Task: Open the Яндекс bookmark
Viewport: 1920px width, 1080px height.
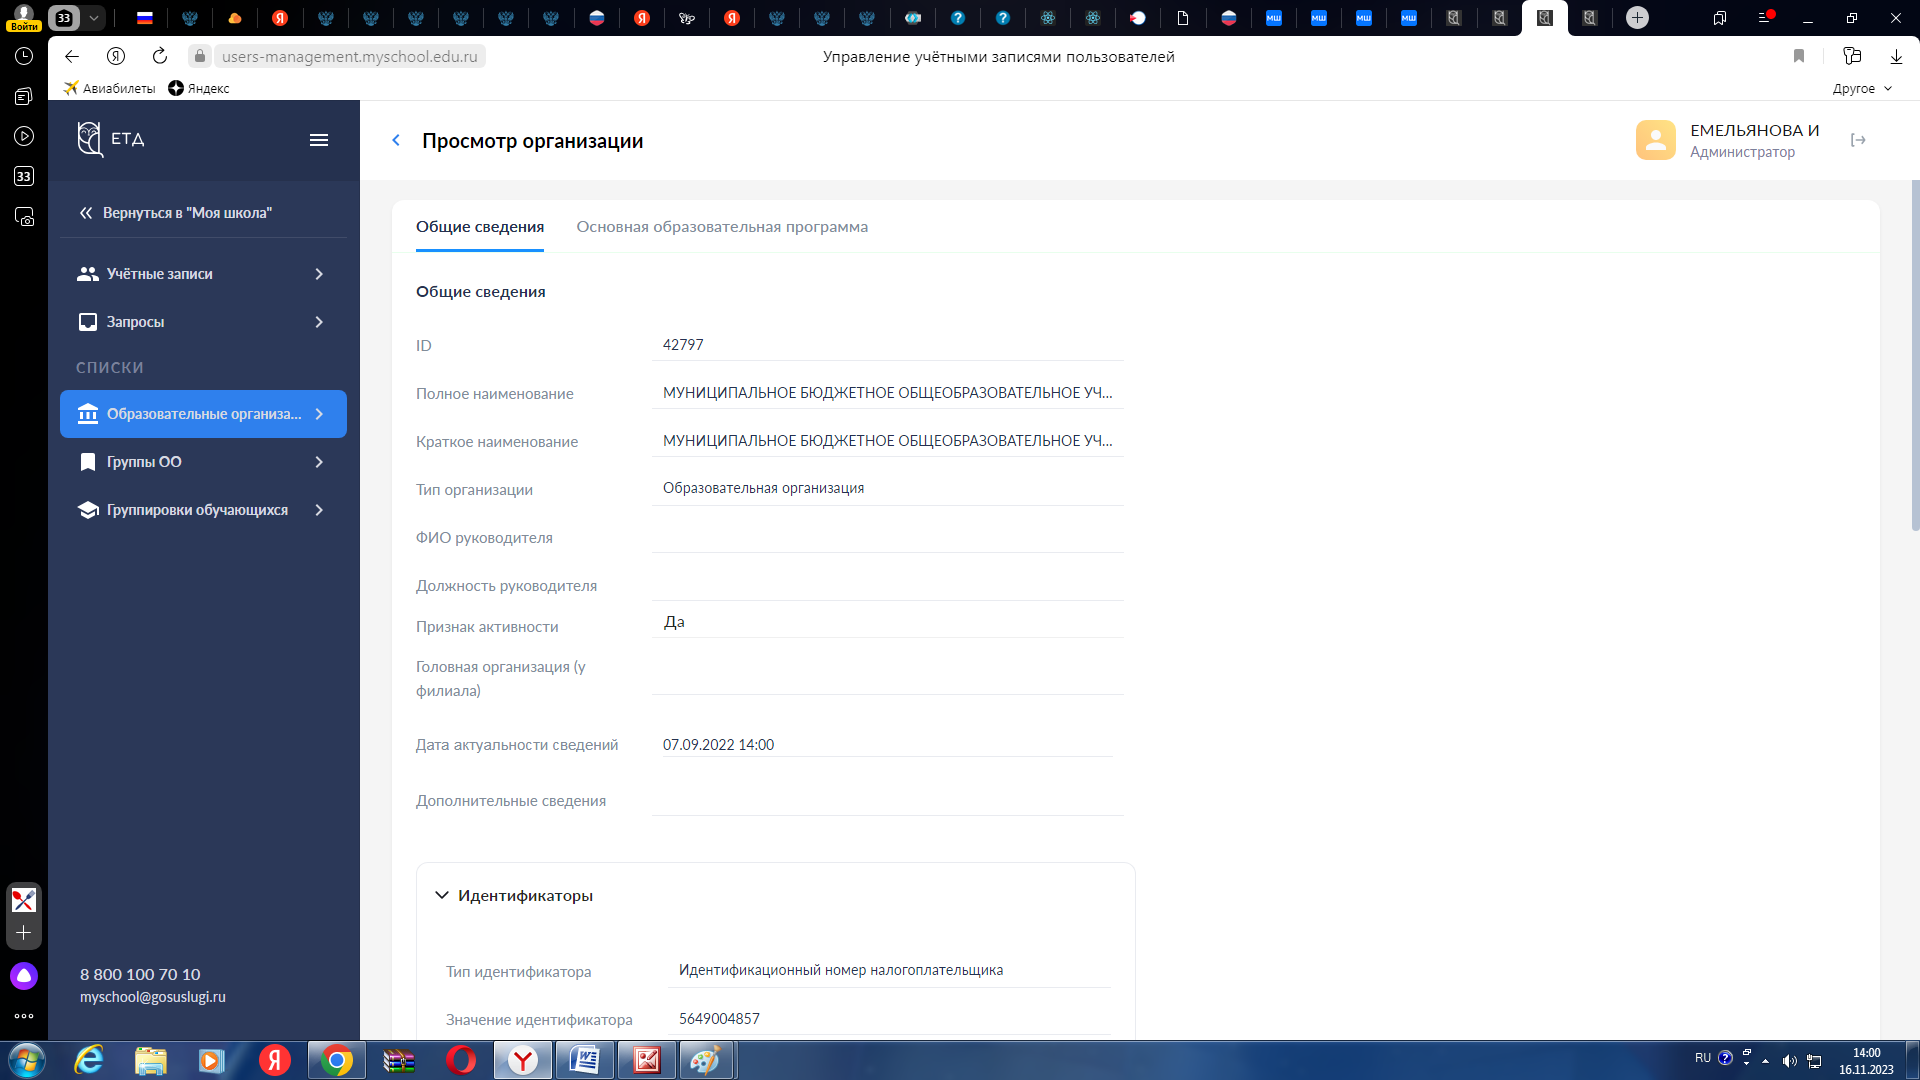Action: pos(199,88)
